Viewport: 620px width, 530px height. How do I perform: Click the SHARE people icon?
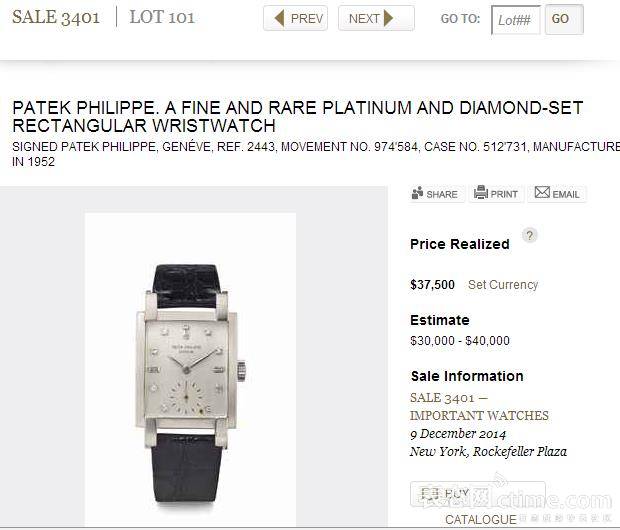pyautogui.click(x=417, y=193)
